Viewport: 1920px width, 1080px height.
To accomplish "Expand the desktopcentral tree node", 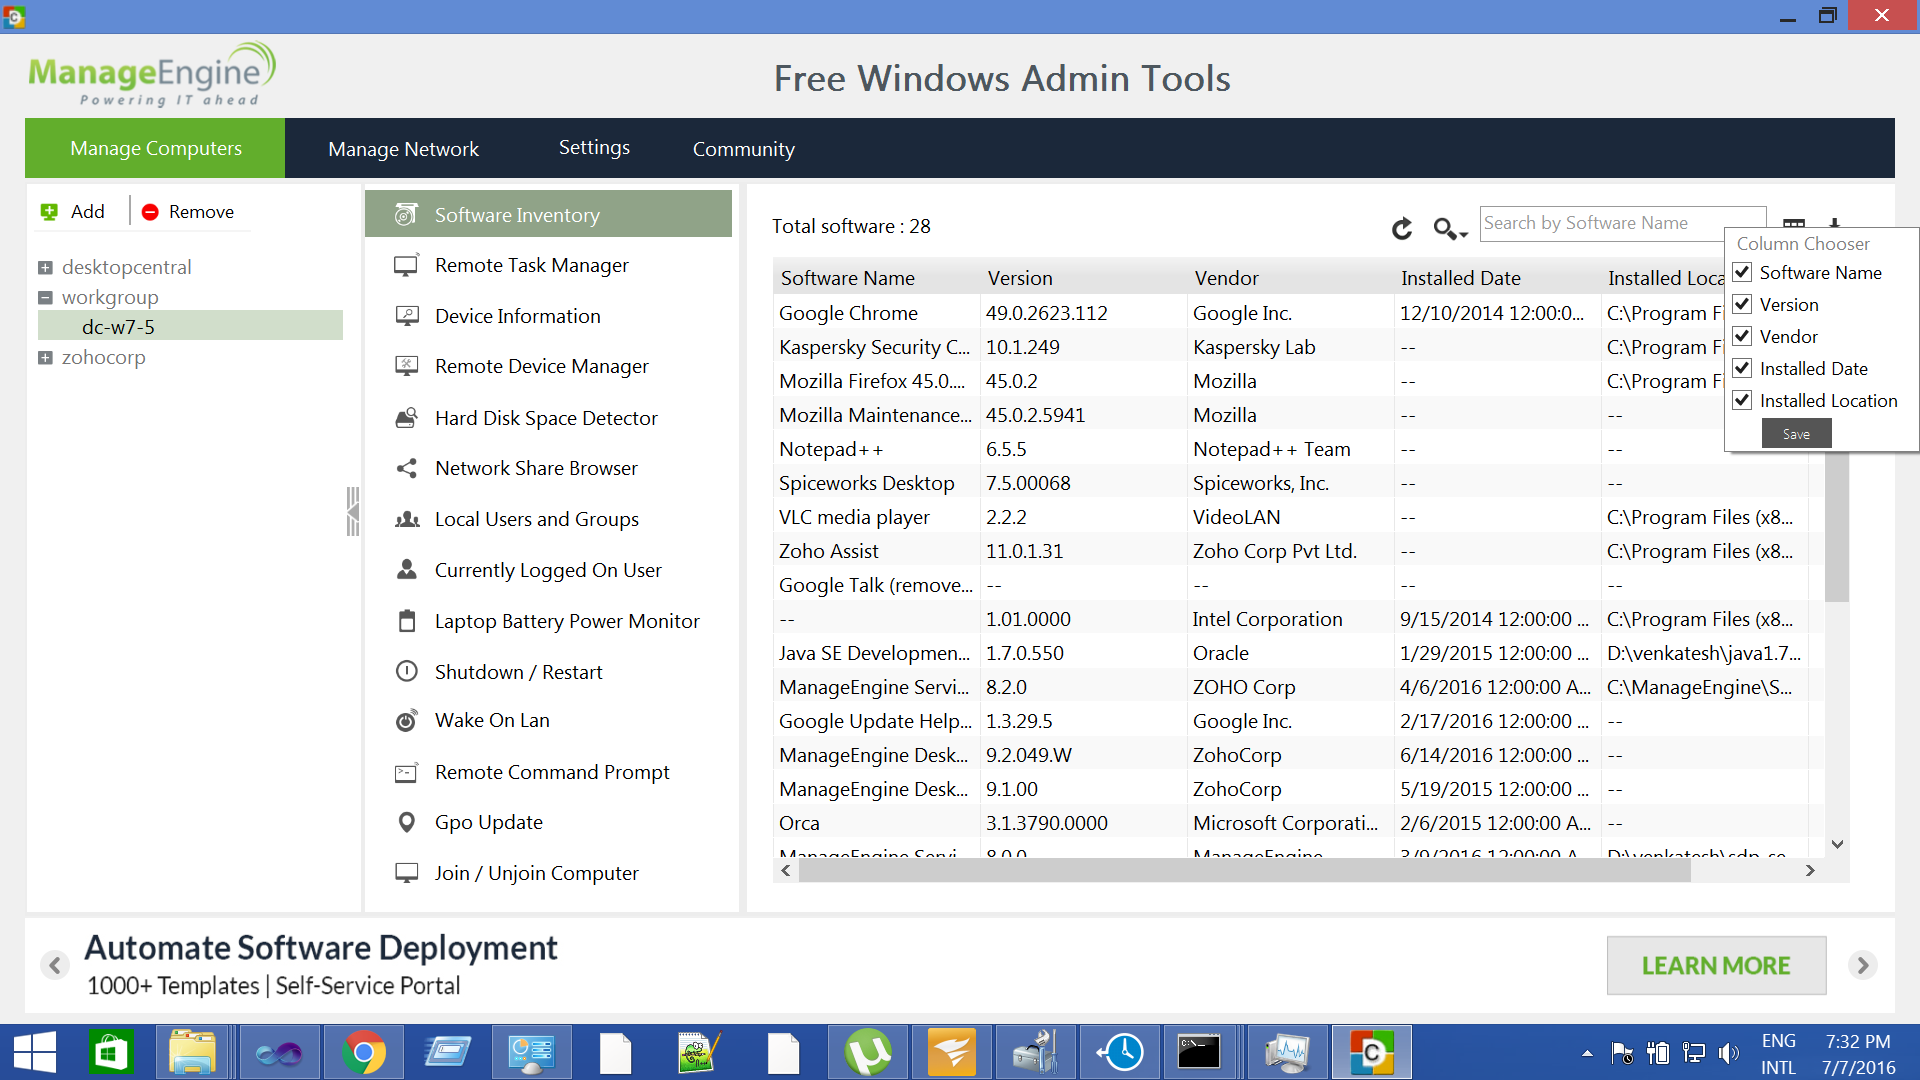I will [45, 267].
